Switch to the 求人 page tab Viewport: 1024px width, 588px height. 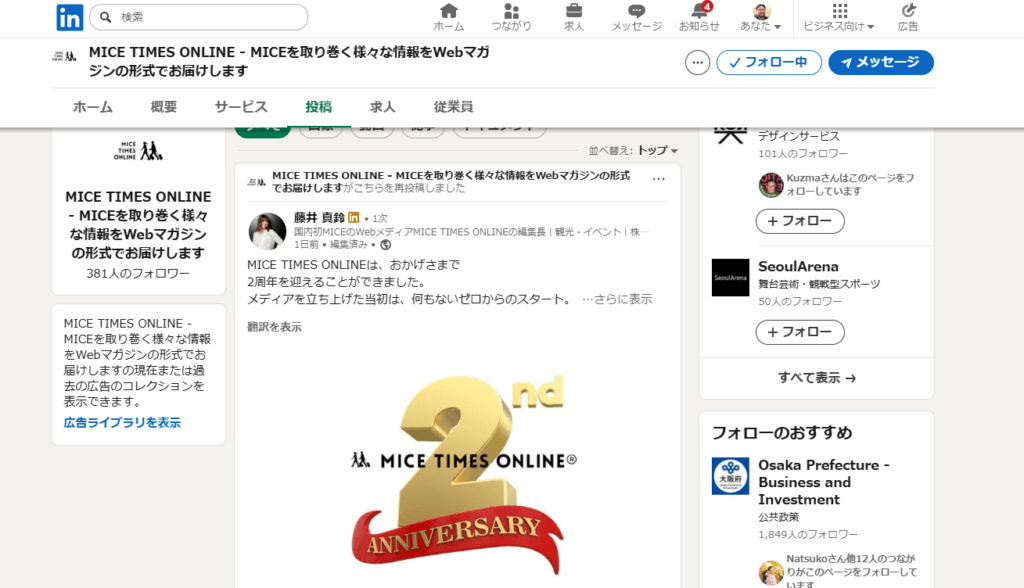click(x=383, y=107)
